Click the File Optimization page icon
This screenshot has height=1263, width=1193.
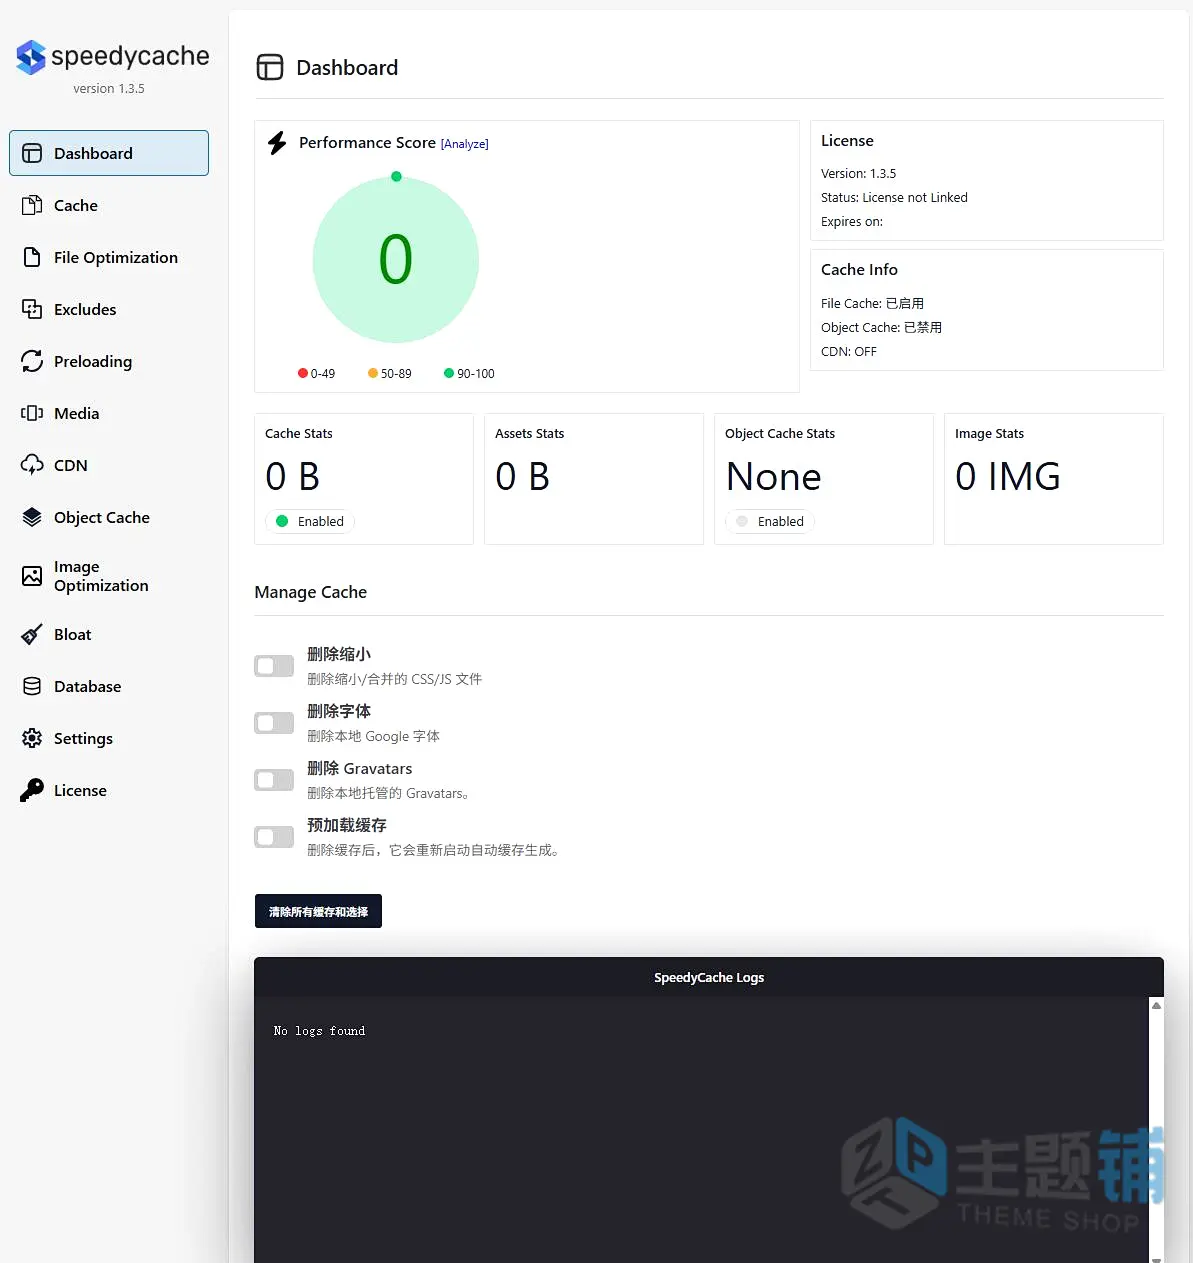32,257
